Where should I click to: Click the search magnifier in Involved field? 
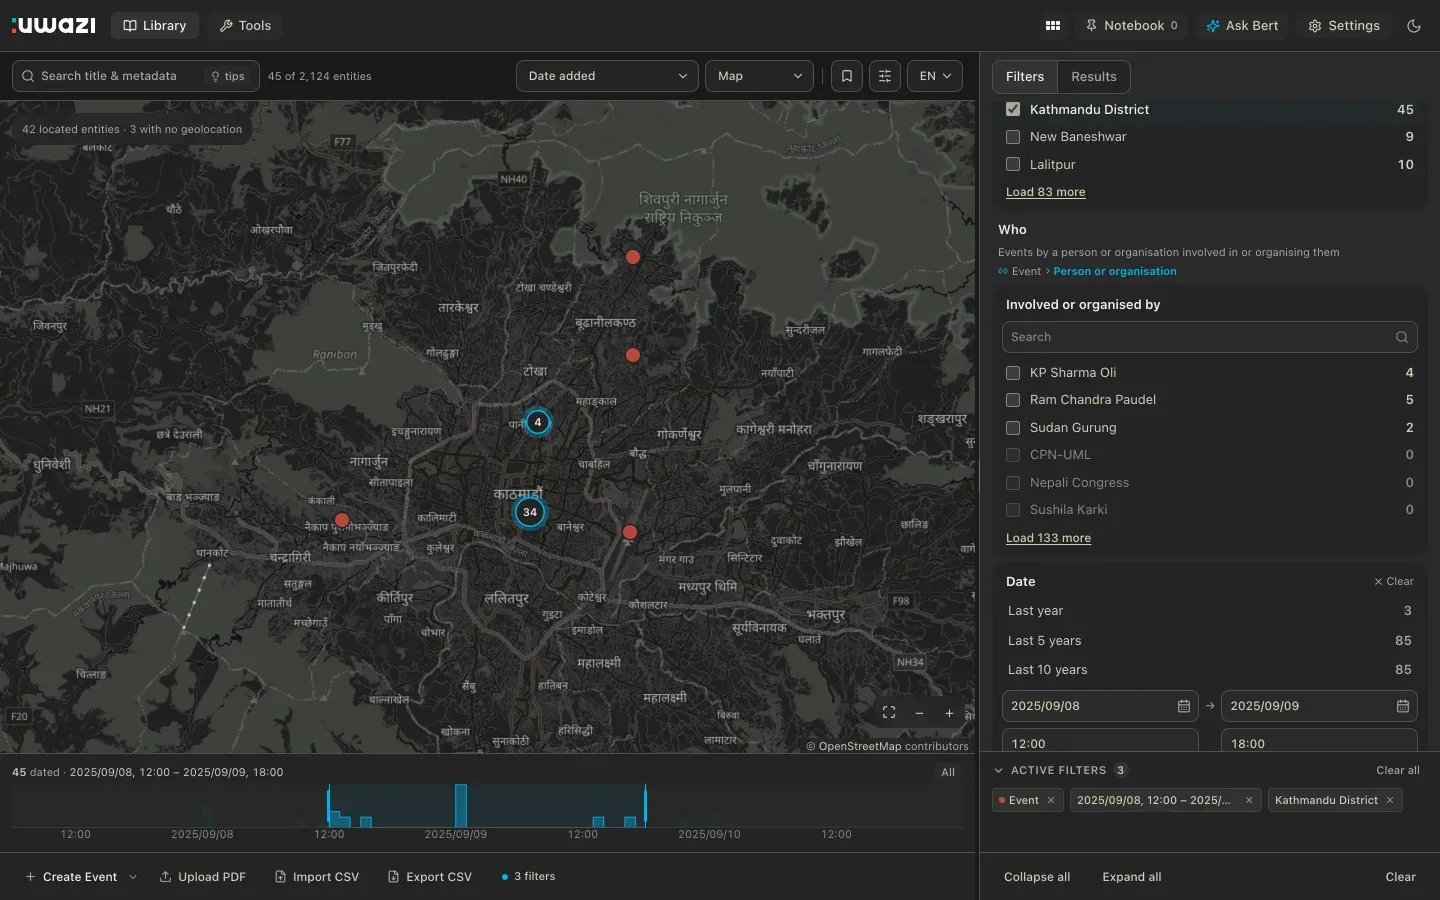pyautogui.click(x=1402, y=337)
